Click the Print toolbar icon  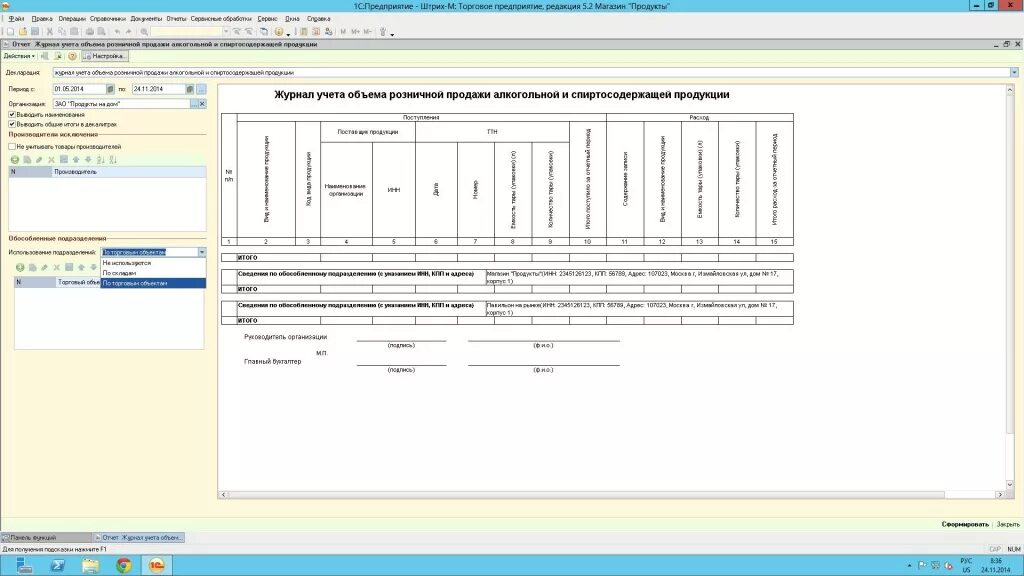coord(90,31)
